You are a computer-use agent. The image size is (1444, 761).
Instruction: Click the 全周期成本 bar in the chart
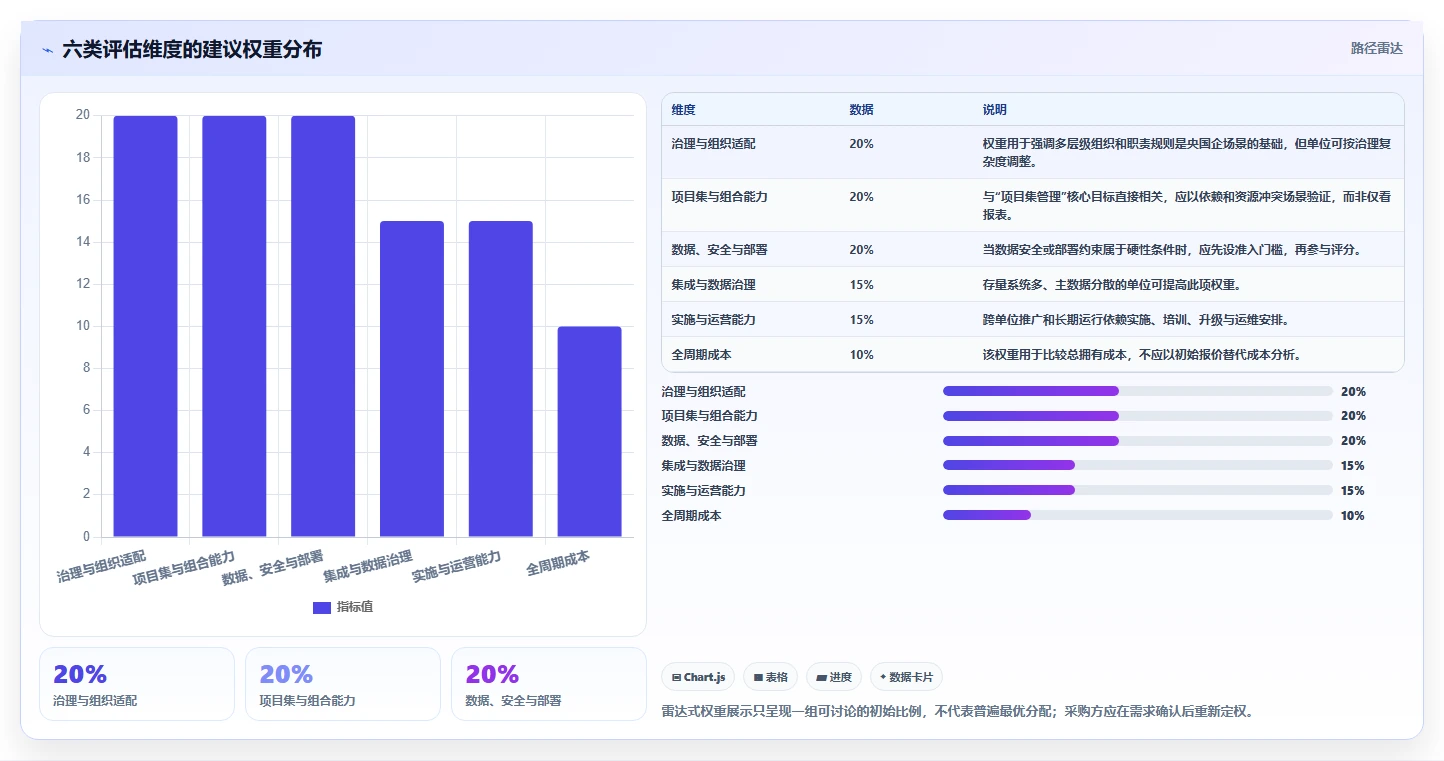(x=590, y=432)
